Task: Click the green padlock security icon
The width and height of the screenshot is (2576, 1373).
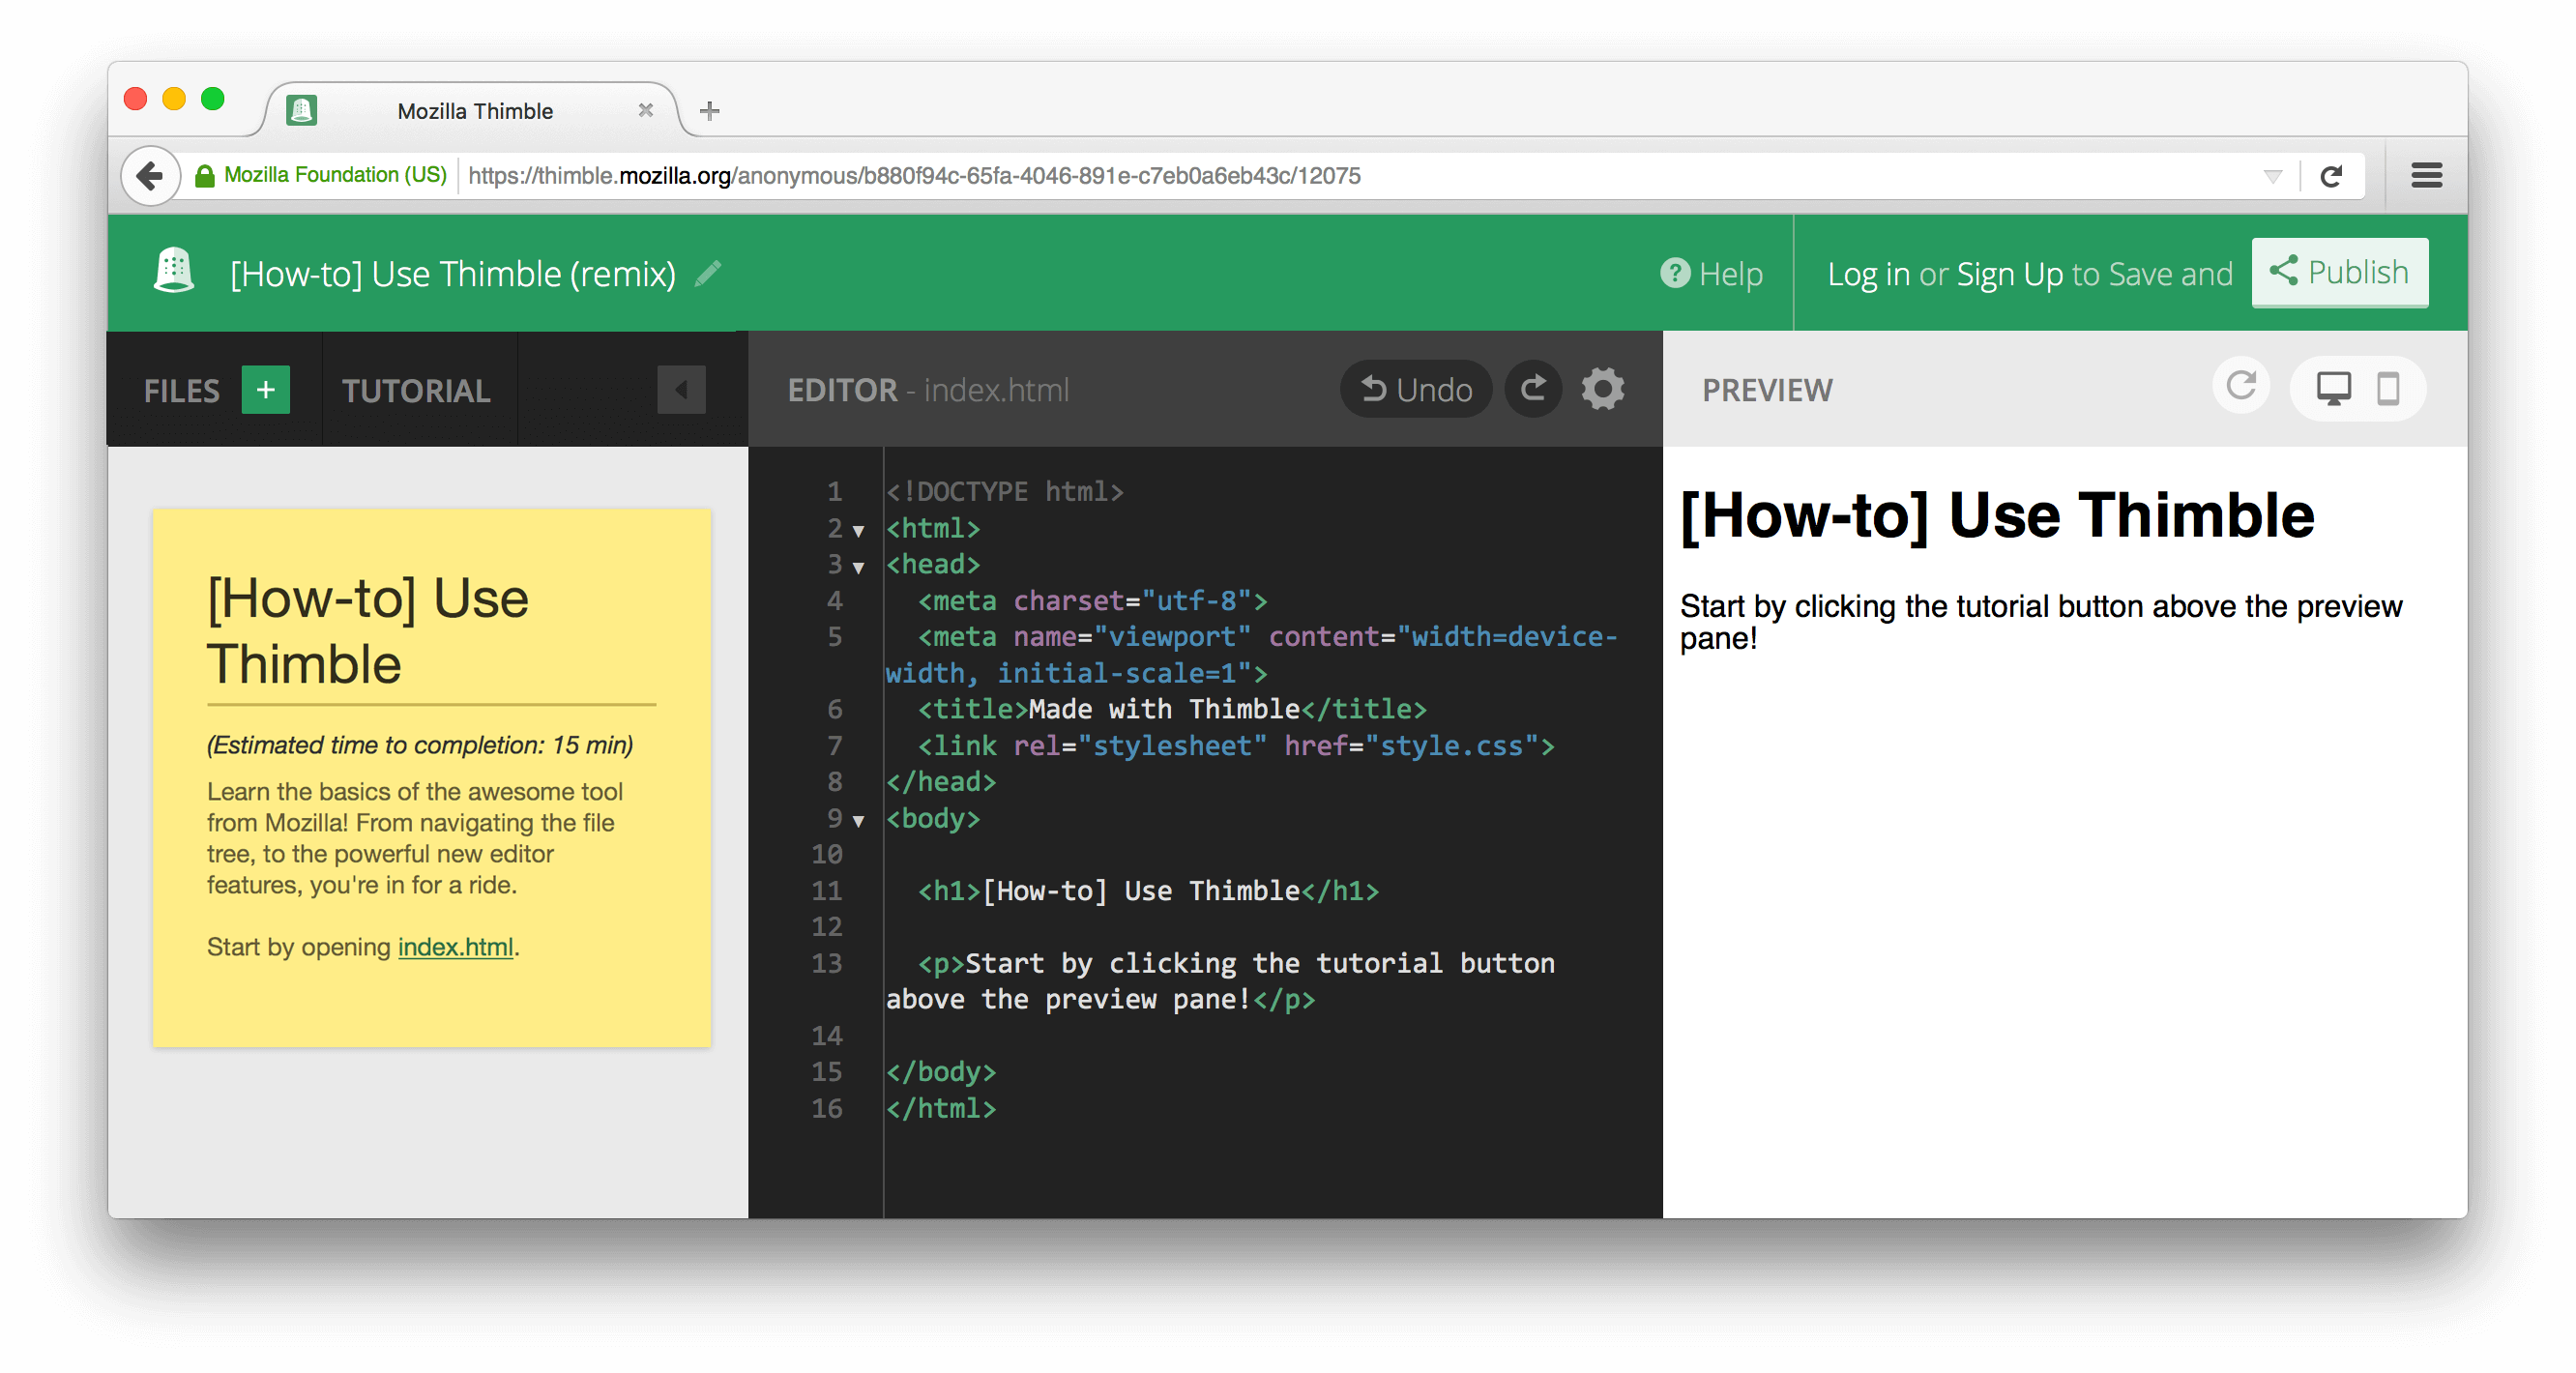Action: [x=205, y=176]
